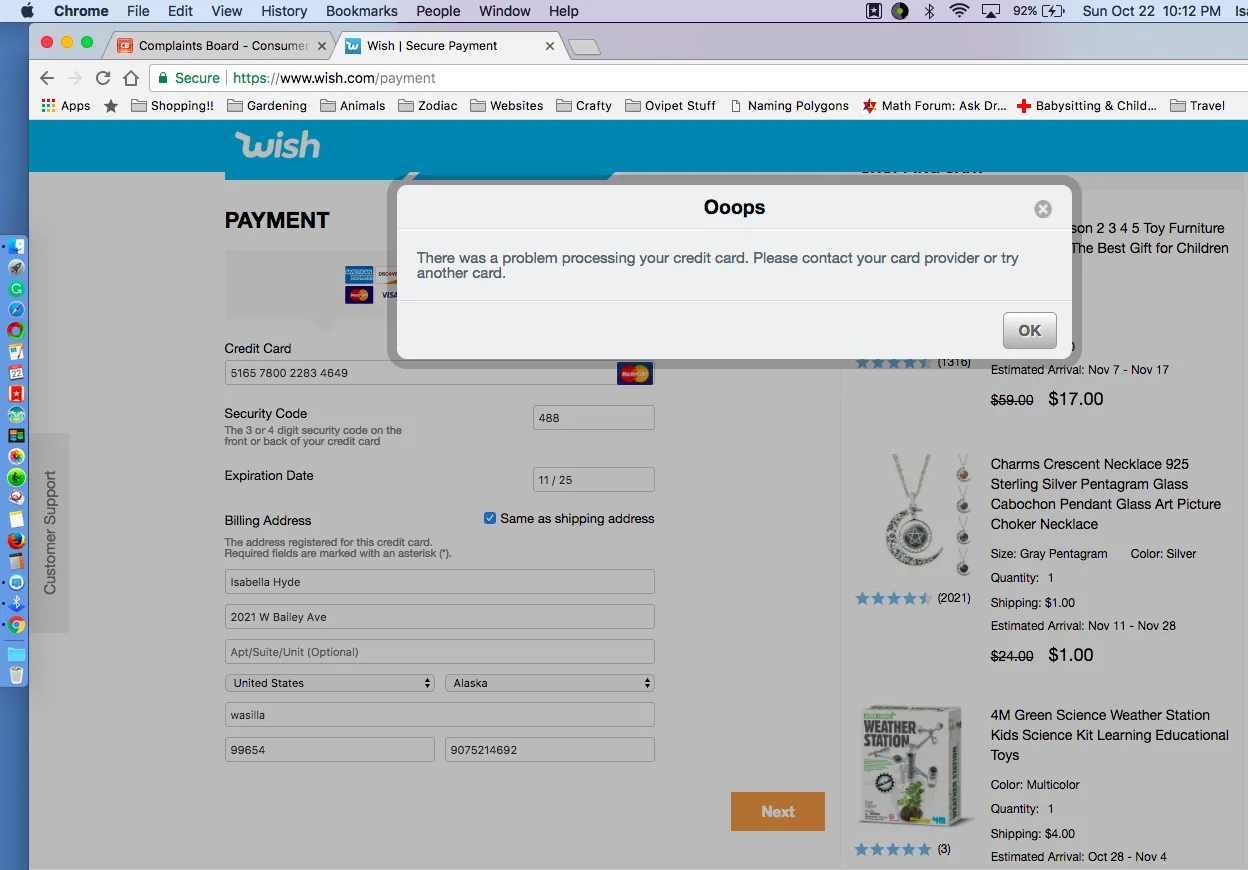Reload the page with the refresh icon
Image resolution: width=1248 pixels, height=870 pixels.
(103, 78)
